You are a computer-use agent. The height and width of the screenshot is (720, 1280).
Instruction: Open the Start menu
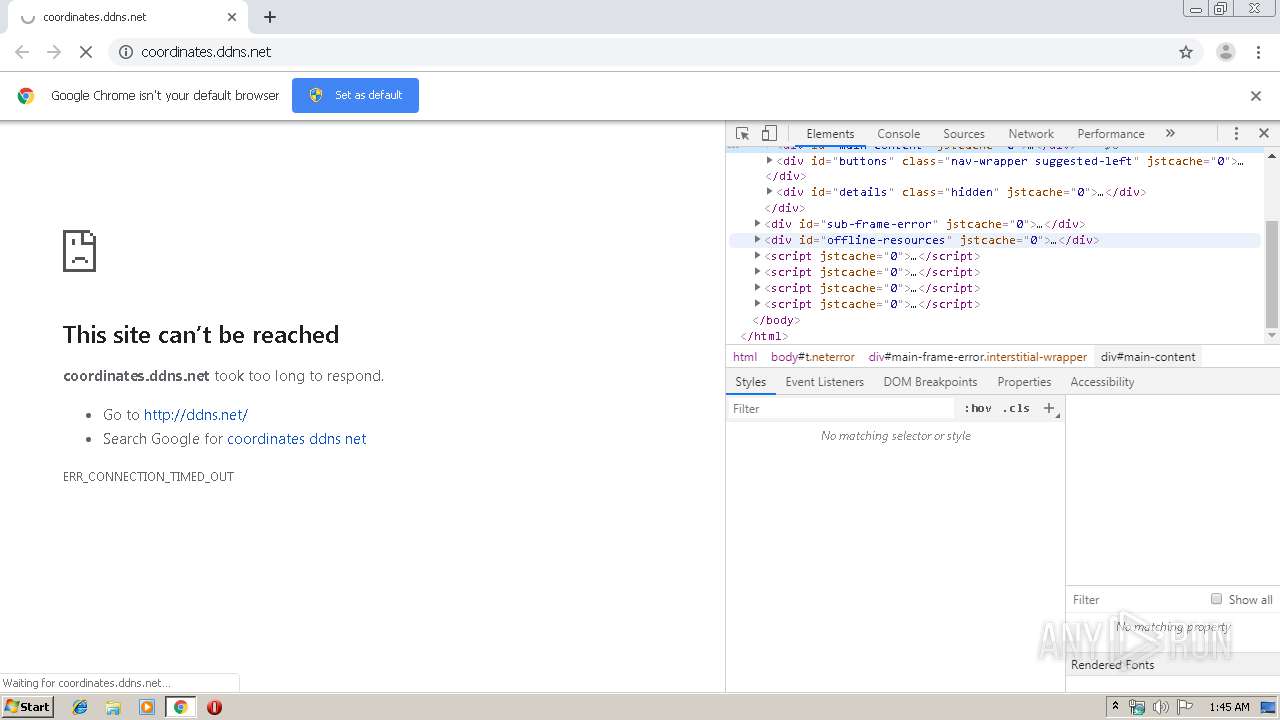coord(27,707)
